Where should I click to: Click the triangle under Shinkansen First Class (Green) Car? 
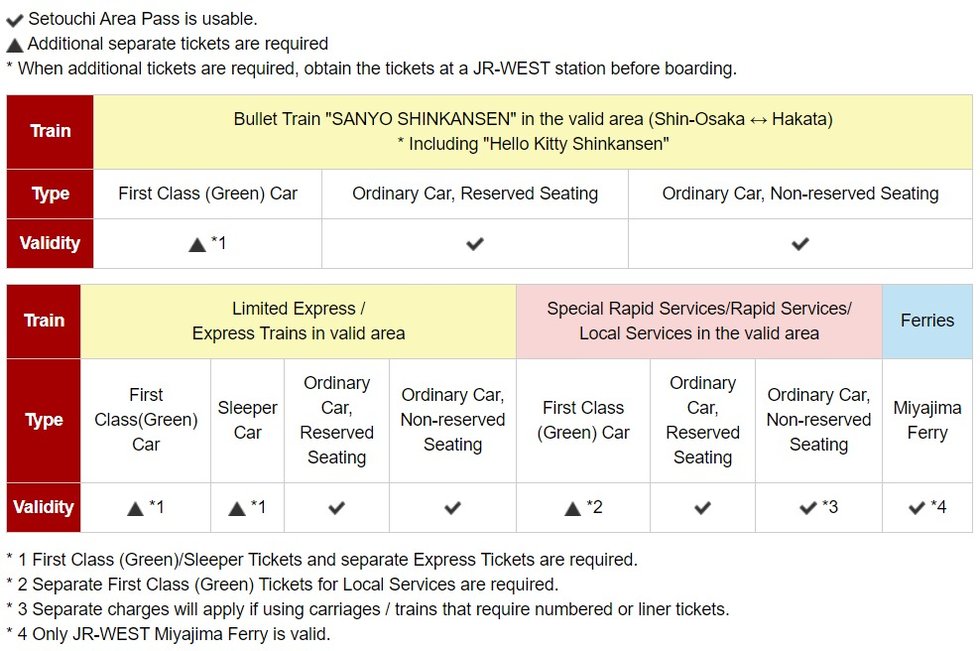pyautogui.click(x=197, y=244)
